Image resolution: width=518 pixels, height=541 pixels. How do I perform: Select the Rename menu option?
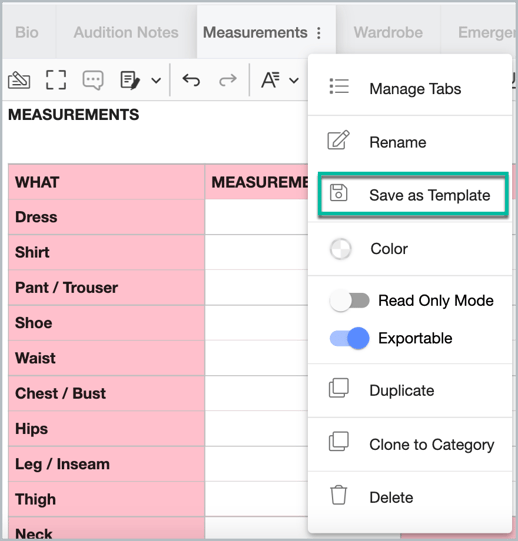coord(410,142)
